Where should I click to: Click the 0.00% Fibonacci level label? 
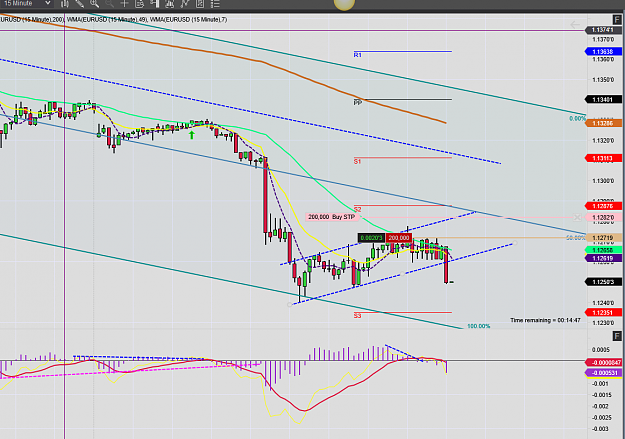(577, 118)
